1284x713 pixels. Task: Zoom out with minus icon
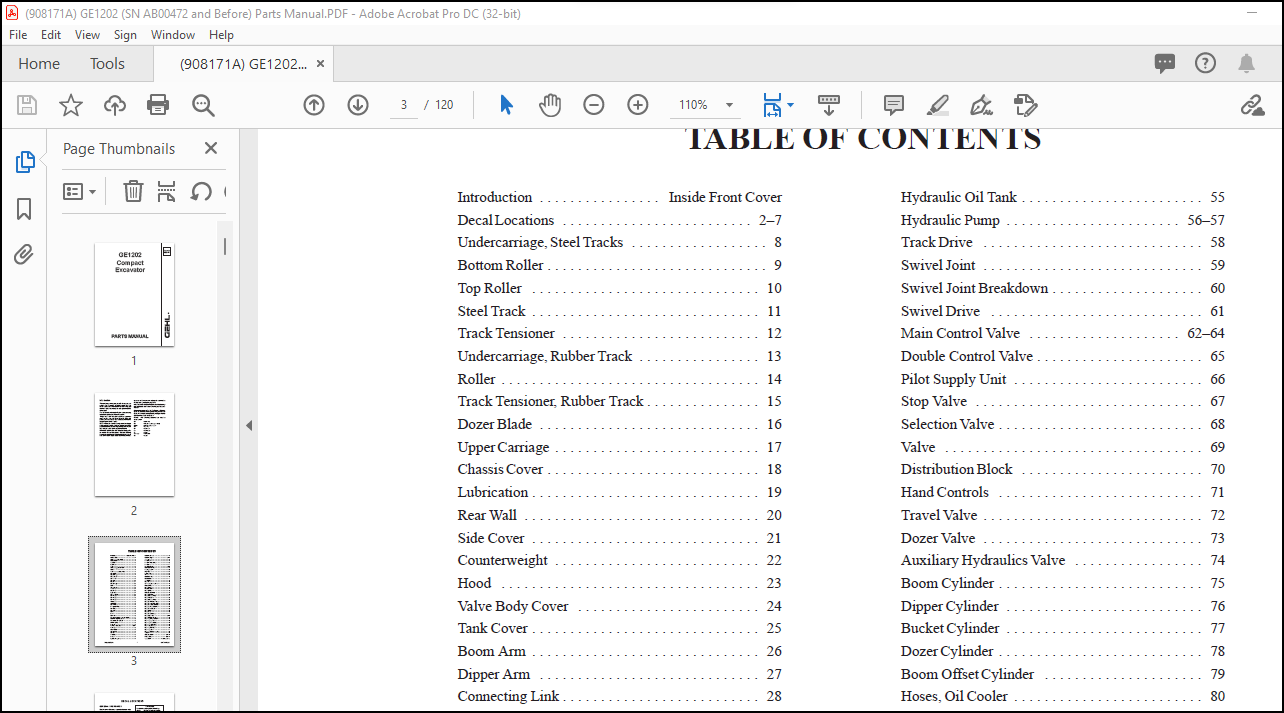pyautogui.click(x=594, y=105)
